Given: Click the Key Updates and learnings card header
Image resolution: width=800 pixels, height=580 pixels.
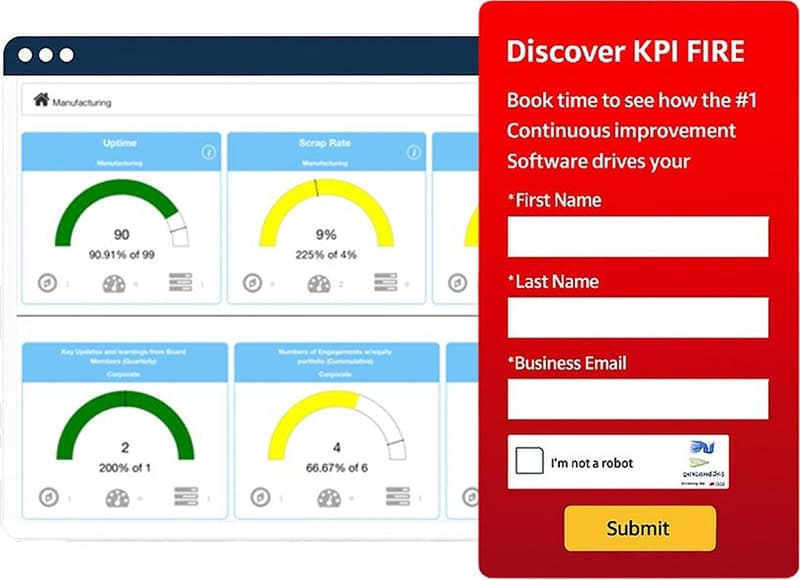Looking at the screenshot, I should coord(124,362).
